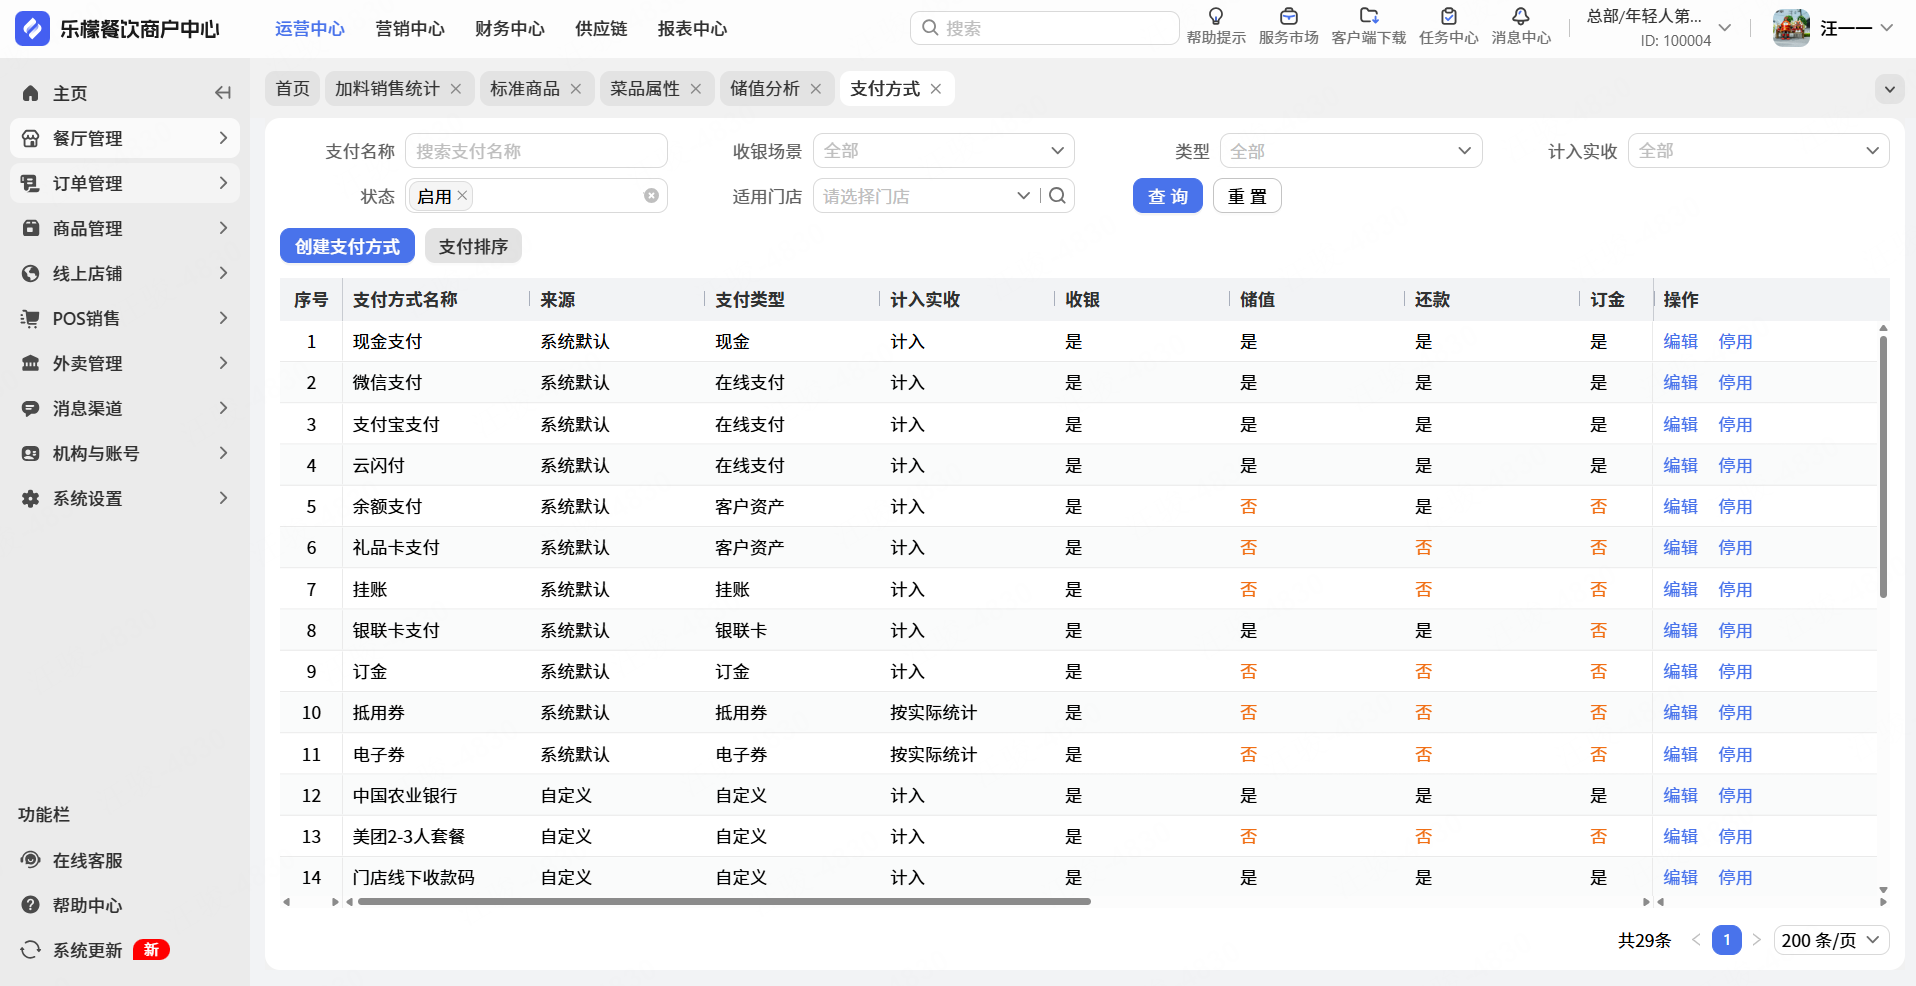This screenshot has height=986, width=1916.
Task: Expand the 200 条/页 page size selector
Action: click(x=1831, y=940)
